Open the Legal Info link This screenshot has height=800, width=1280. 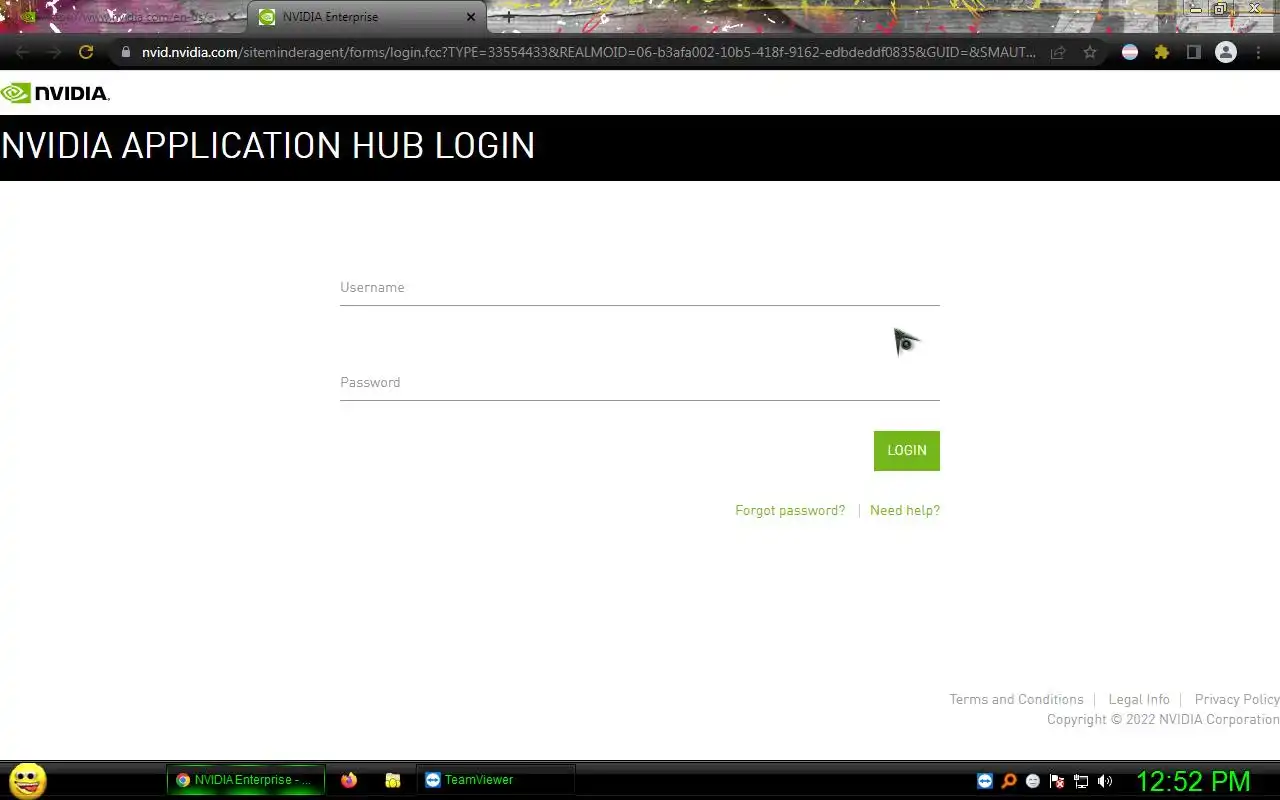coord(1139,700)
